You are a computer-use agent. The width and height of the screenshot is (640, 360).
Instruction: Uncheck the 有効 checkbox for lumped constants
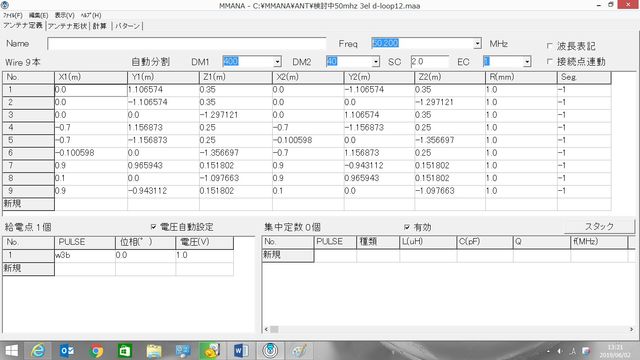[x=407, y=227]
